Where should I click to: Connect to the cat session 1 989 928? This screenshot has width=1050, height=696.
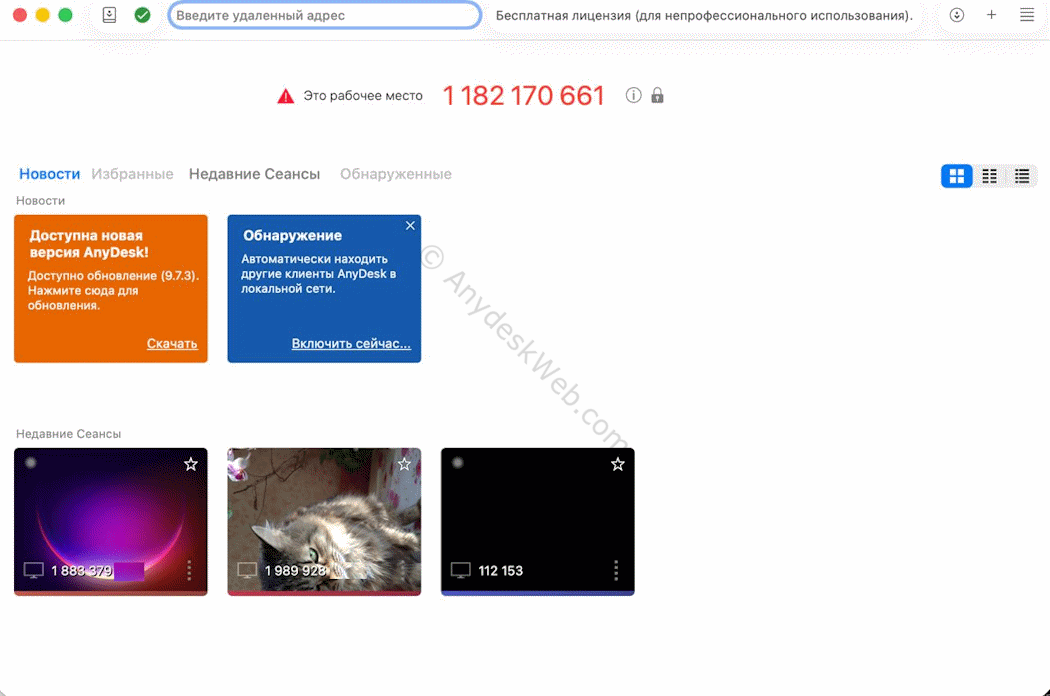tap(324, 522)
